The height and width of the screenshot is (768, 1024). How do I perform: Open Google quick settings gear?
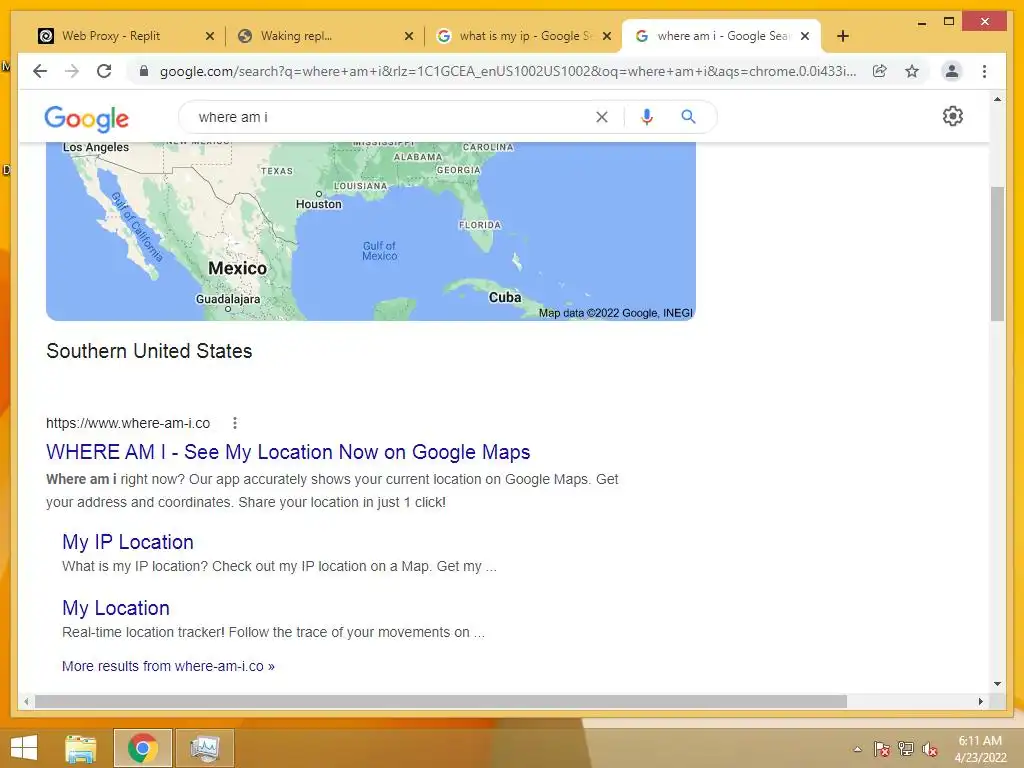coord(952,116)
